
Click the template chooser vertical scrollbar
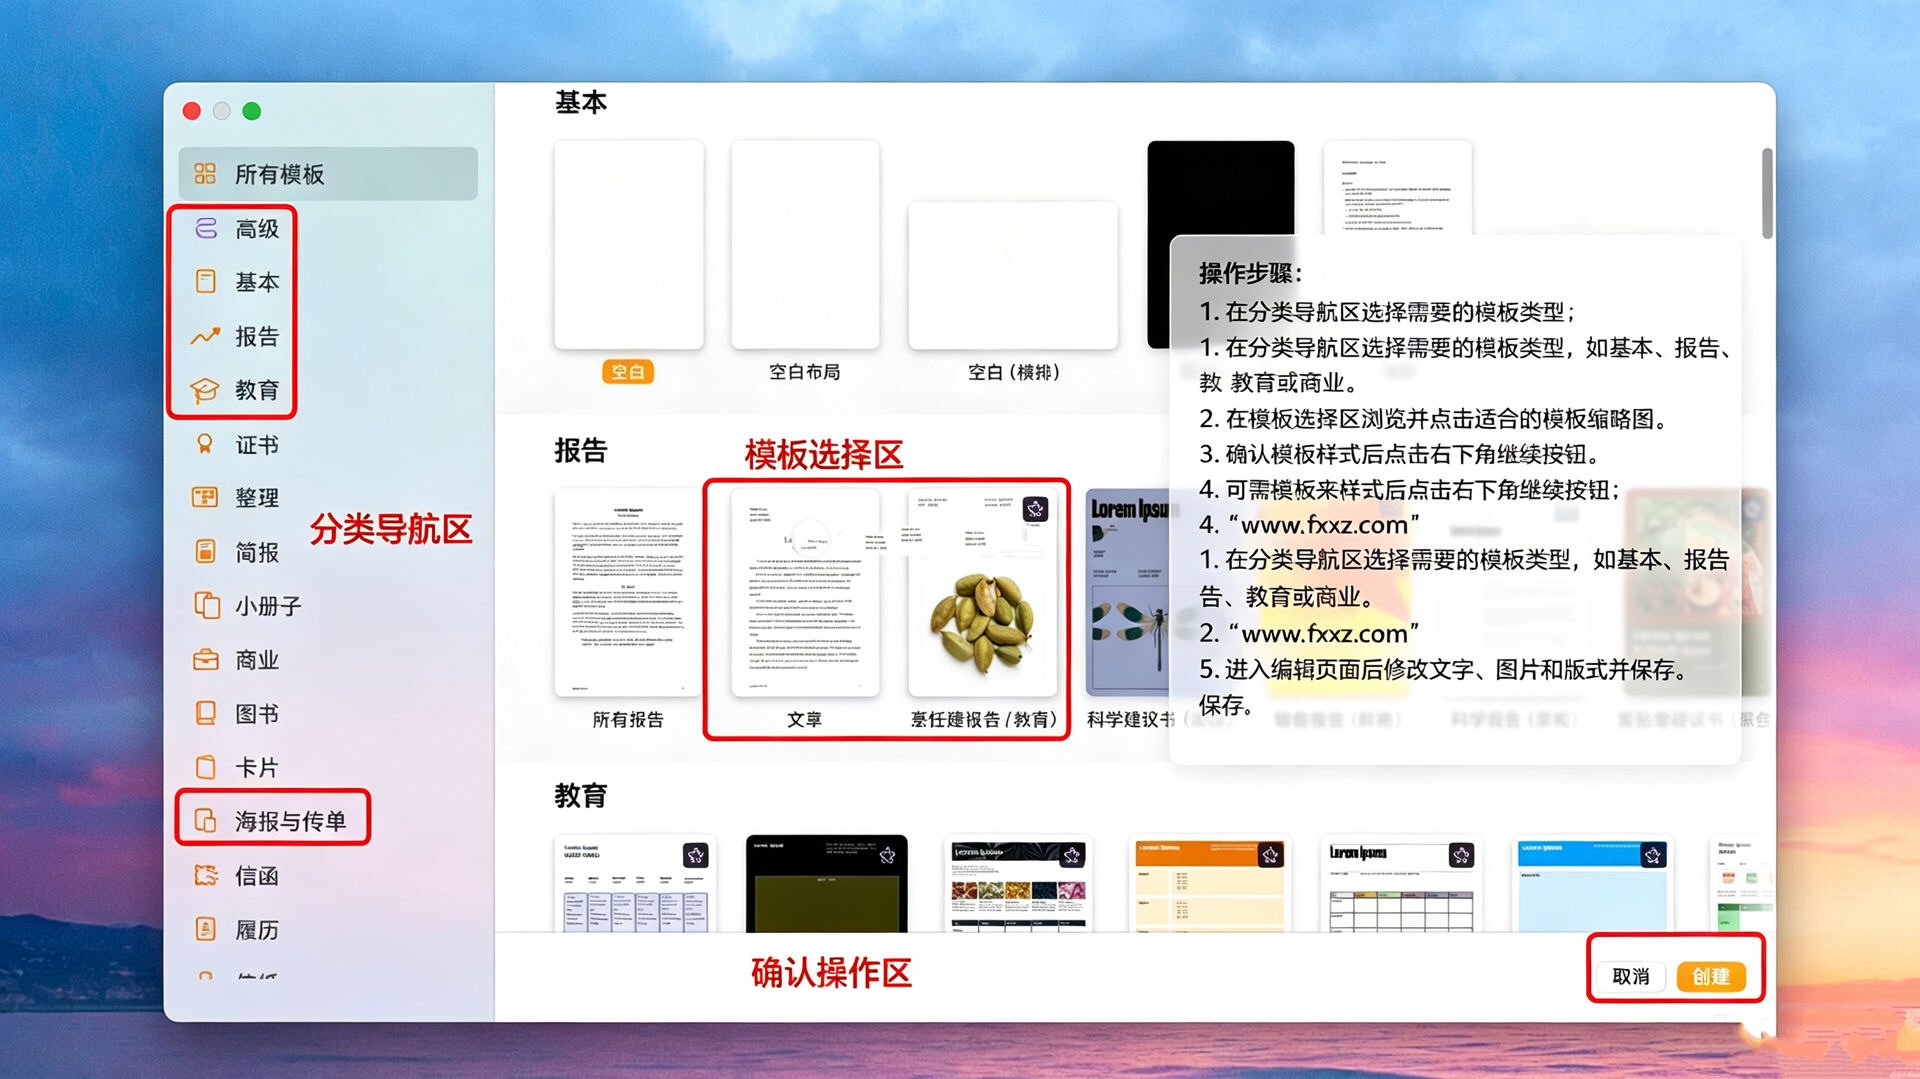(x=1767, y=193)
